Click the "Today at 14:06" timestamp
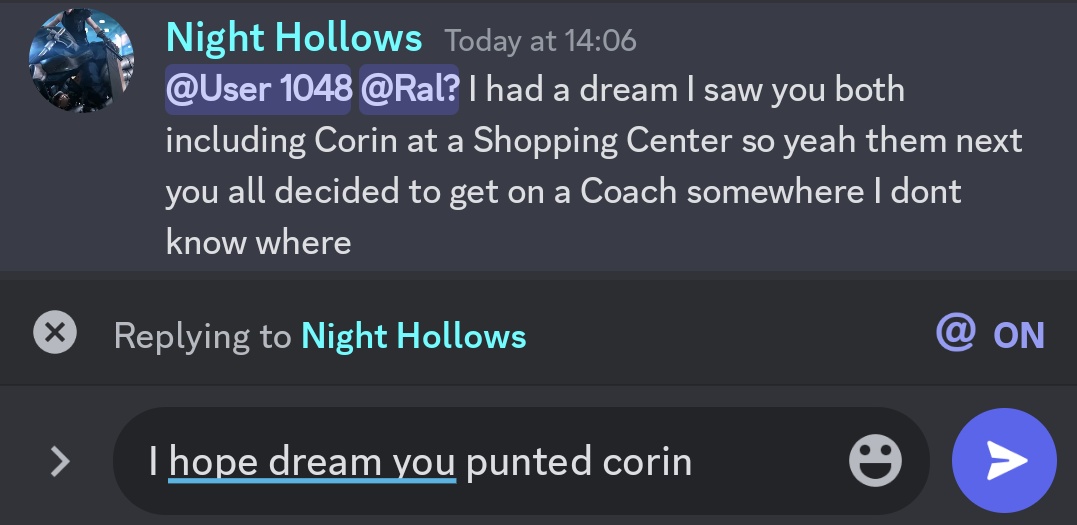 point(540,41)
